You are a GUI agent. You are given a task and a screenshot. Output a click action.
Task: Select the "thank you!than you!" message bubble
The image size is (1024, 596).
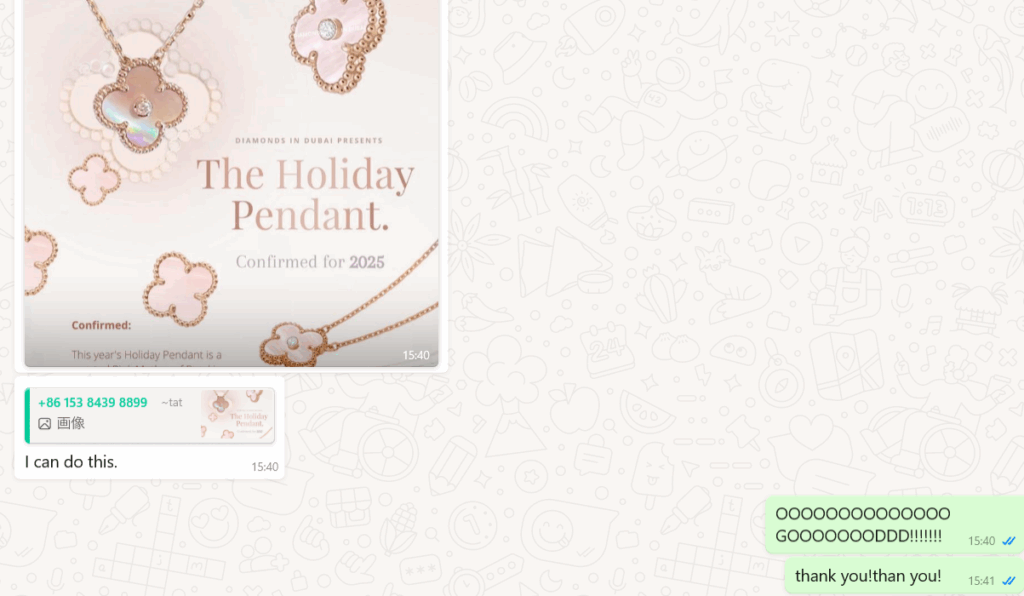point(904,575)
